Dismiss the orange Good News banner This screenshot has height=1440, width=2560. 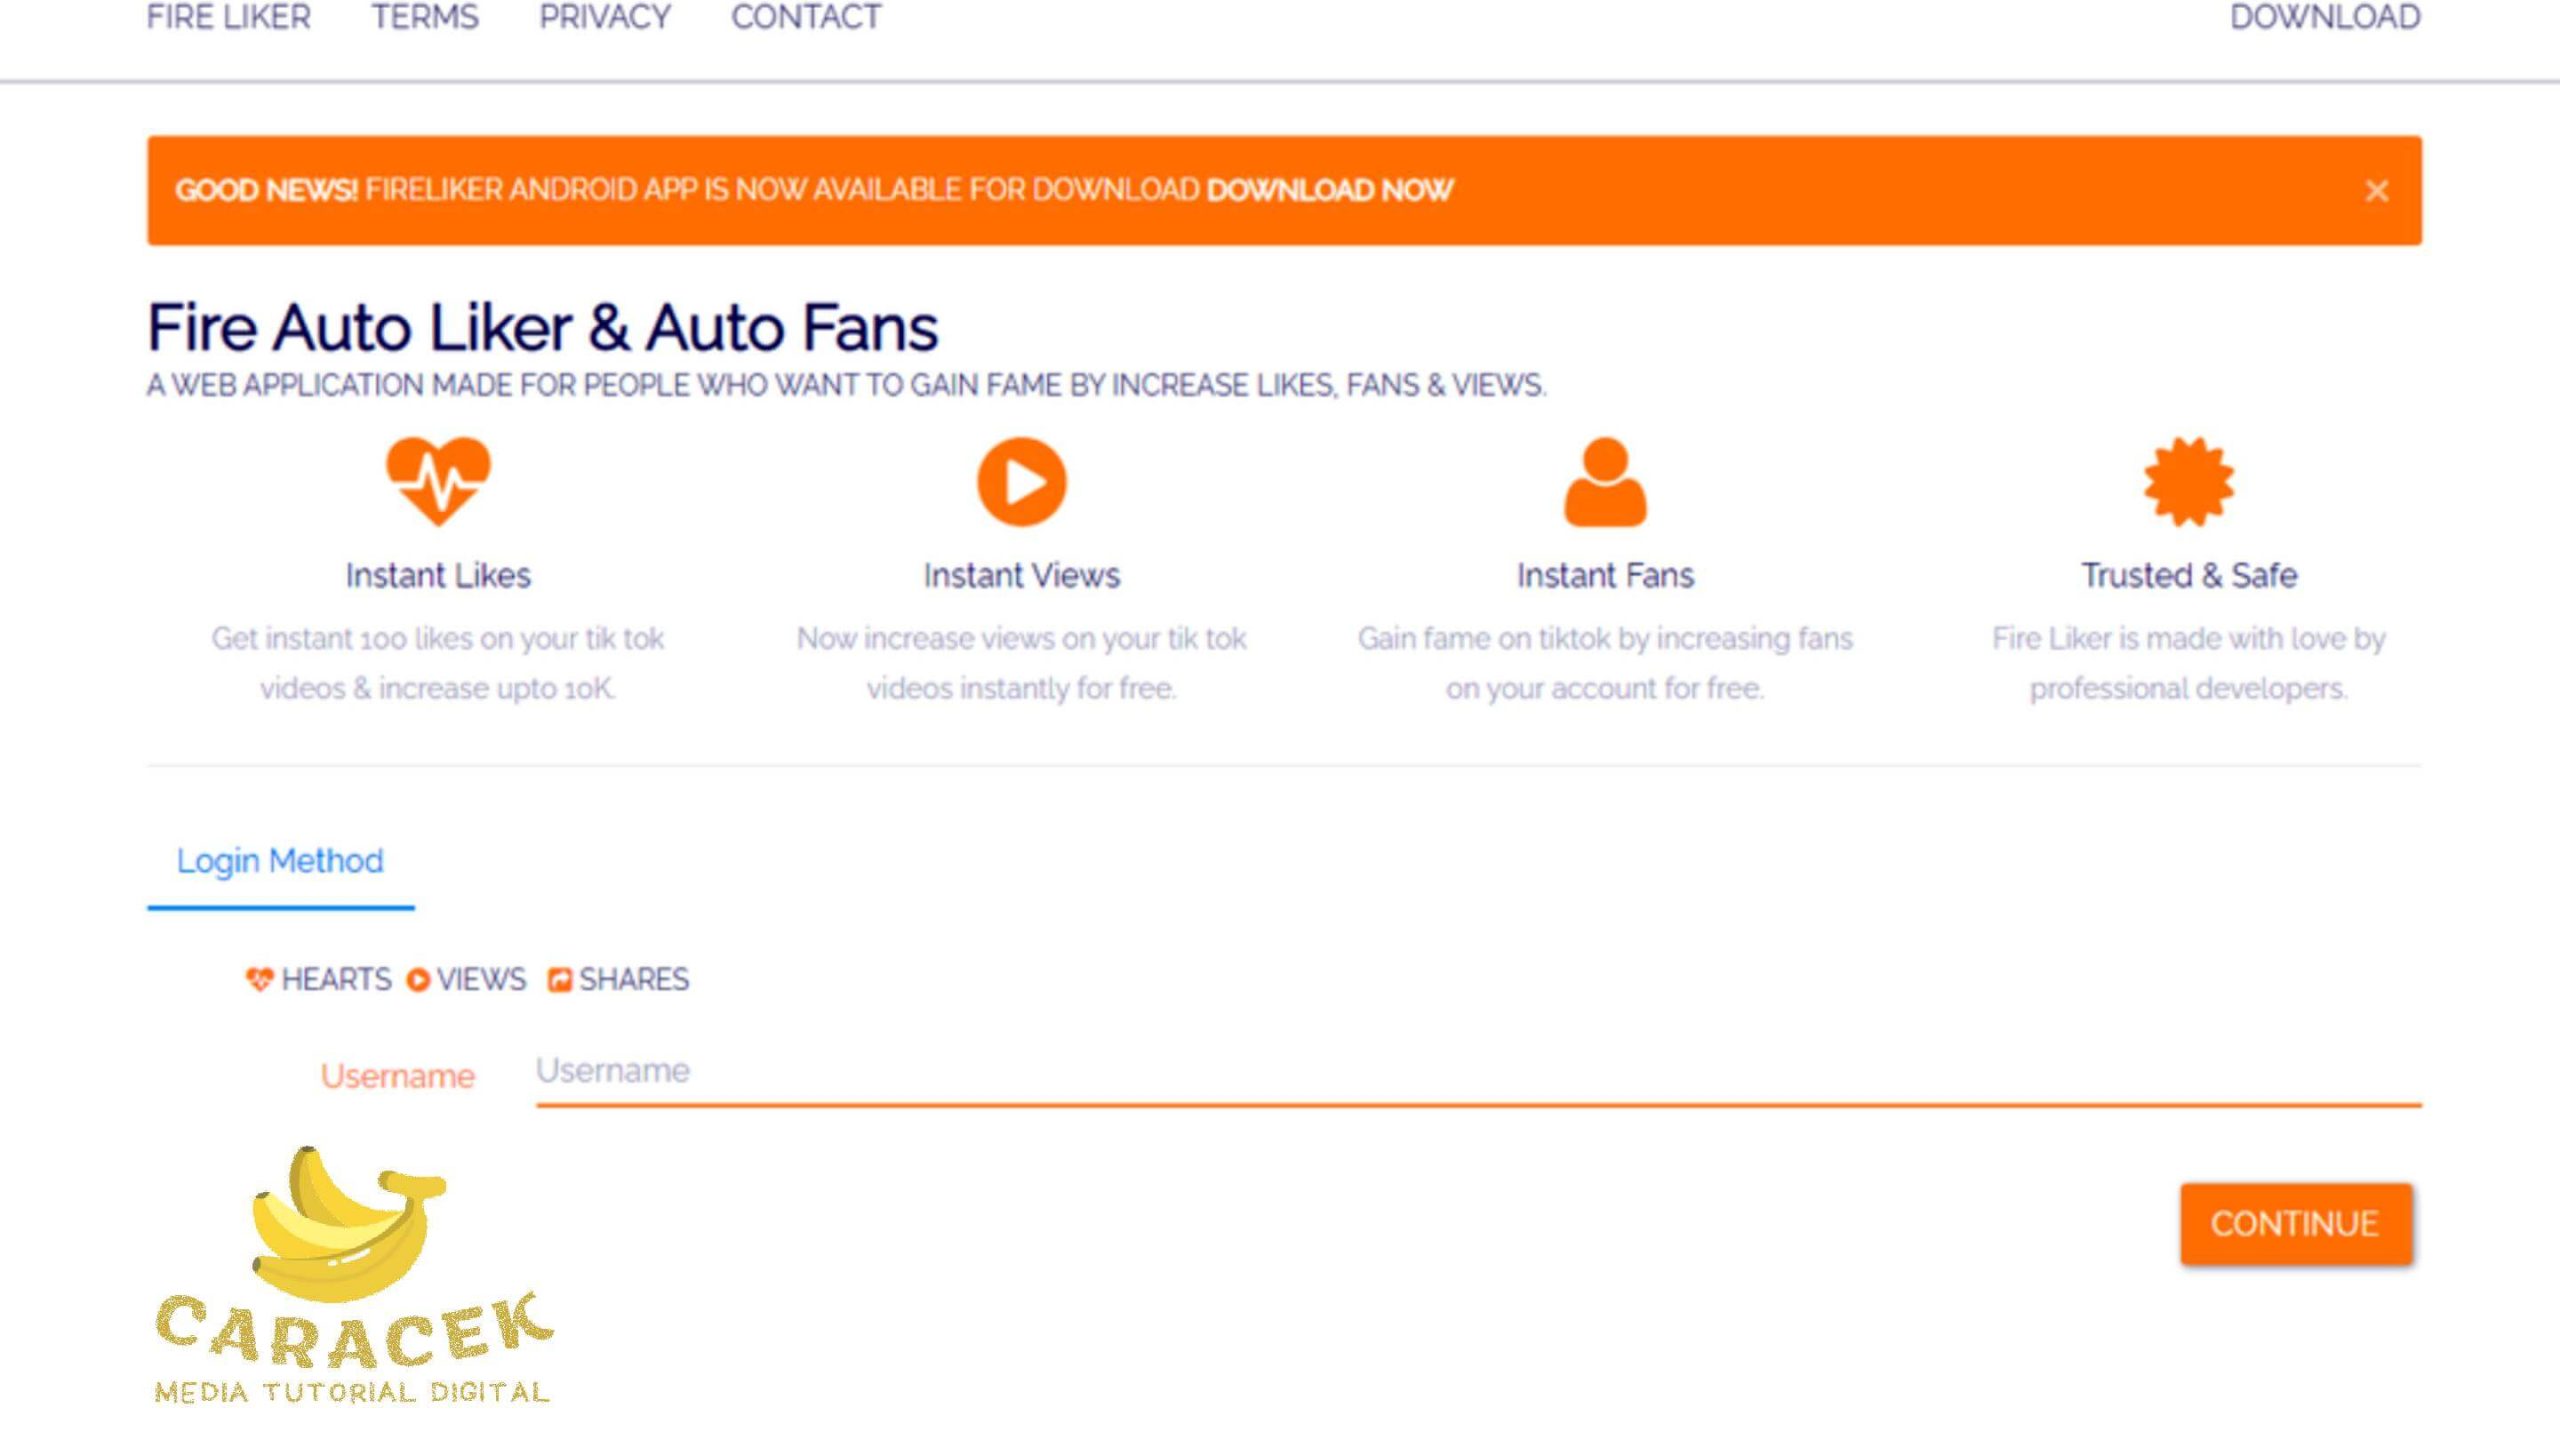tap(2376, 191)
